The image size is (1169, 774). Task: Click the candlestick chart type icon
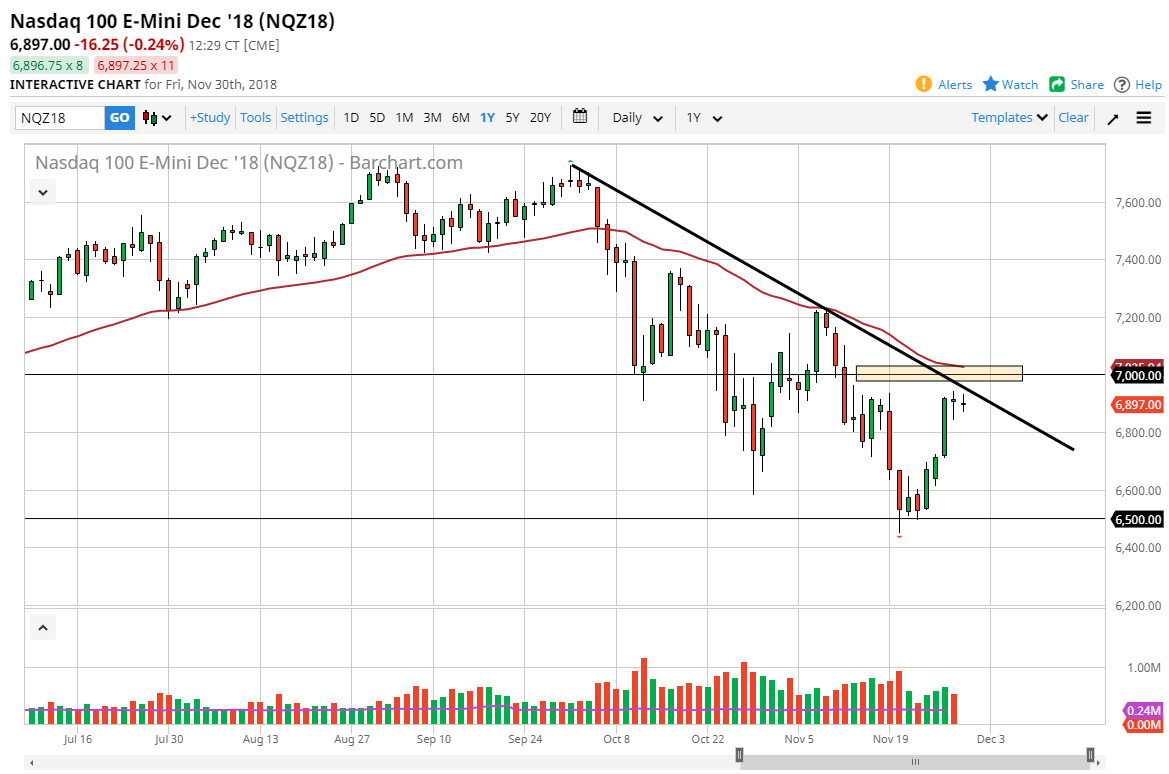pyautogui.click(x=150, y=117)
